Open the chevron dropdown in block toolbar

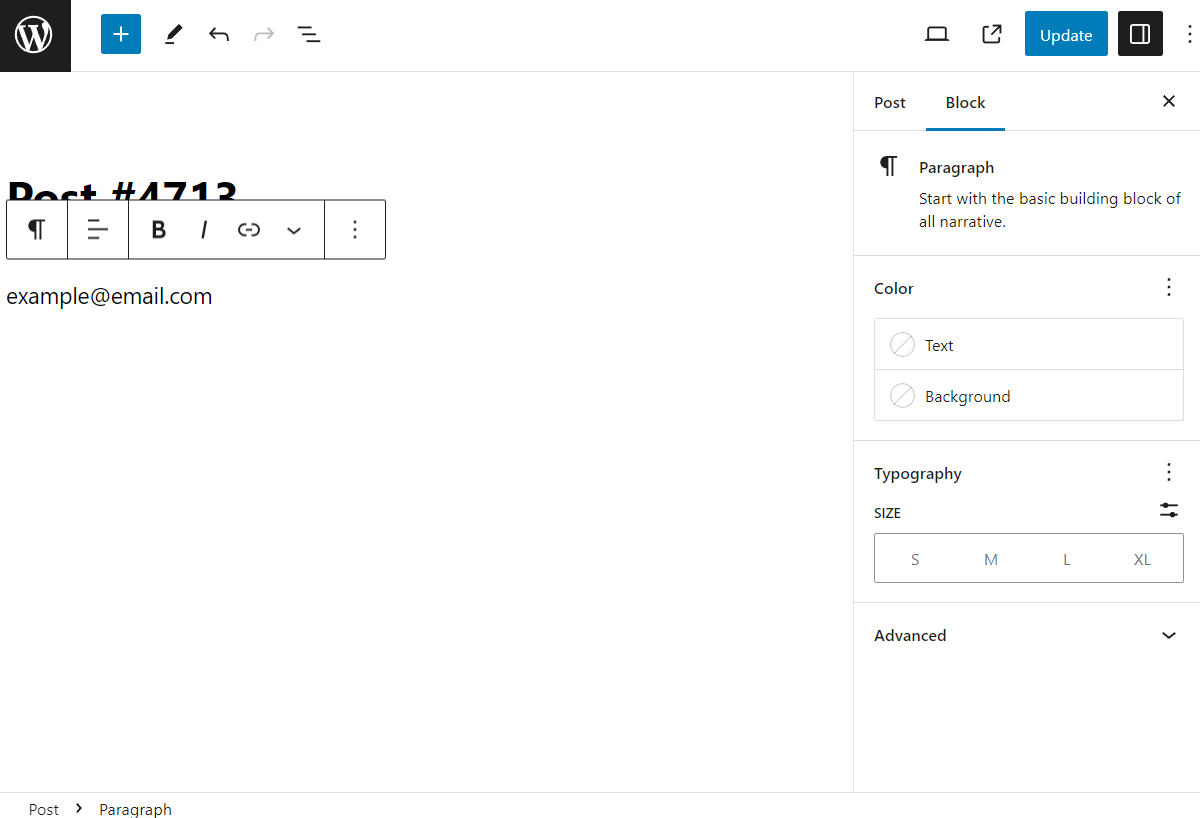click(294, 229)
